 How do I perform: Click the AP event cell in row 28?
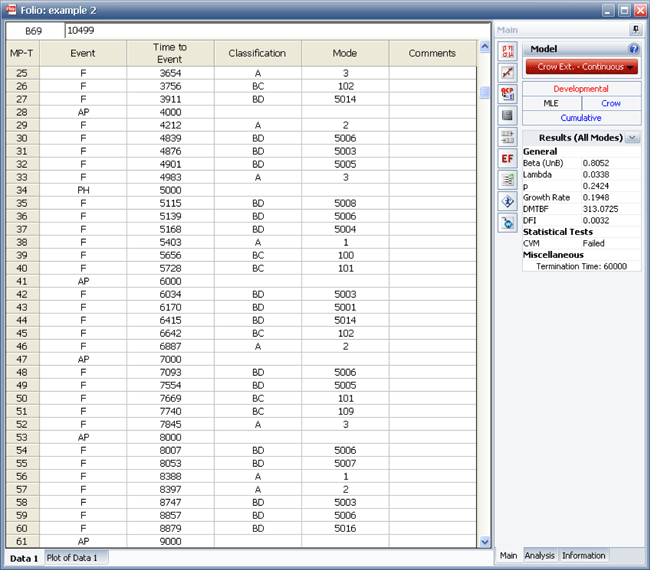[x=83, y=112]
